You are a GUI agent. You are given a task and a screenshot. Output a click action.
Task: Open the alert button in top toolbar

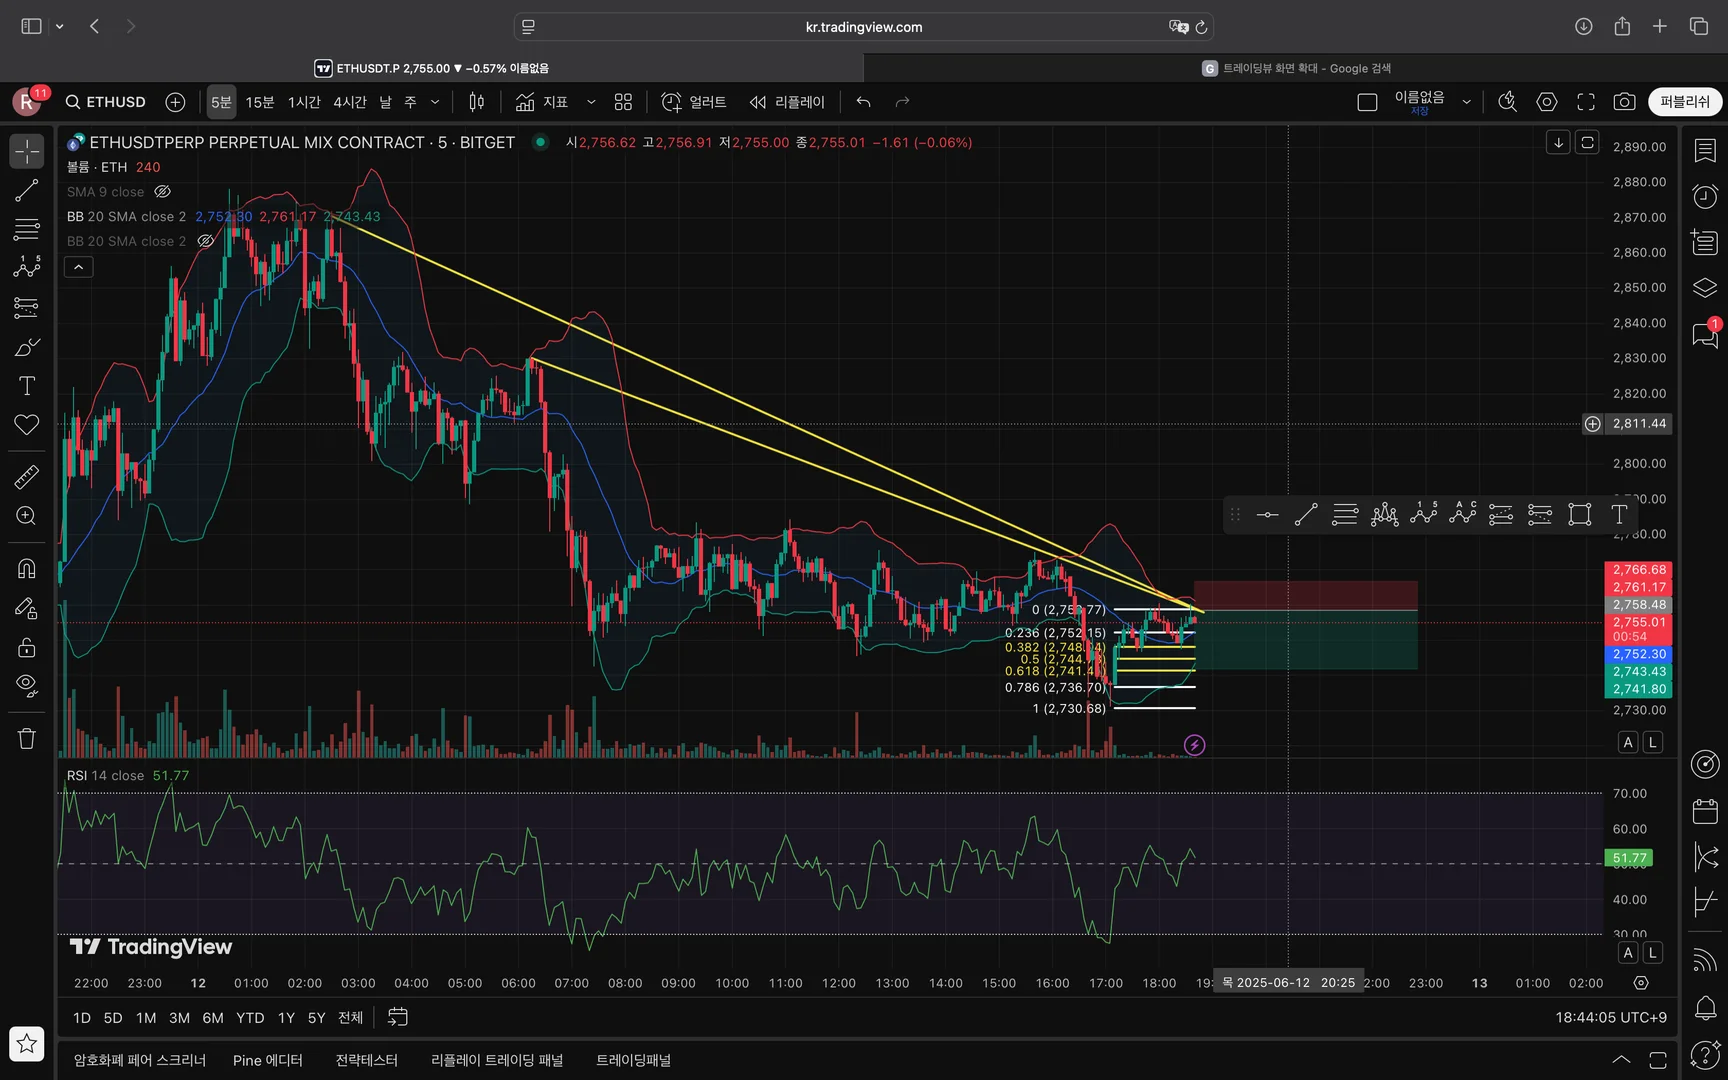pyautogui.click(x=693, y=102)
